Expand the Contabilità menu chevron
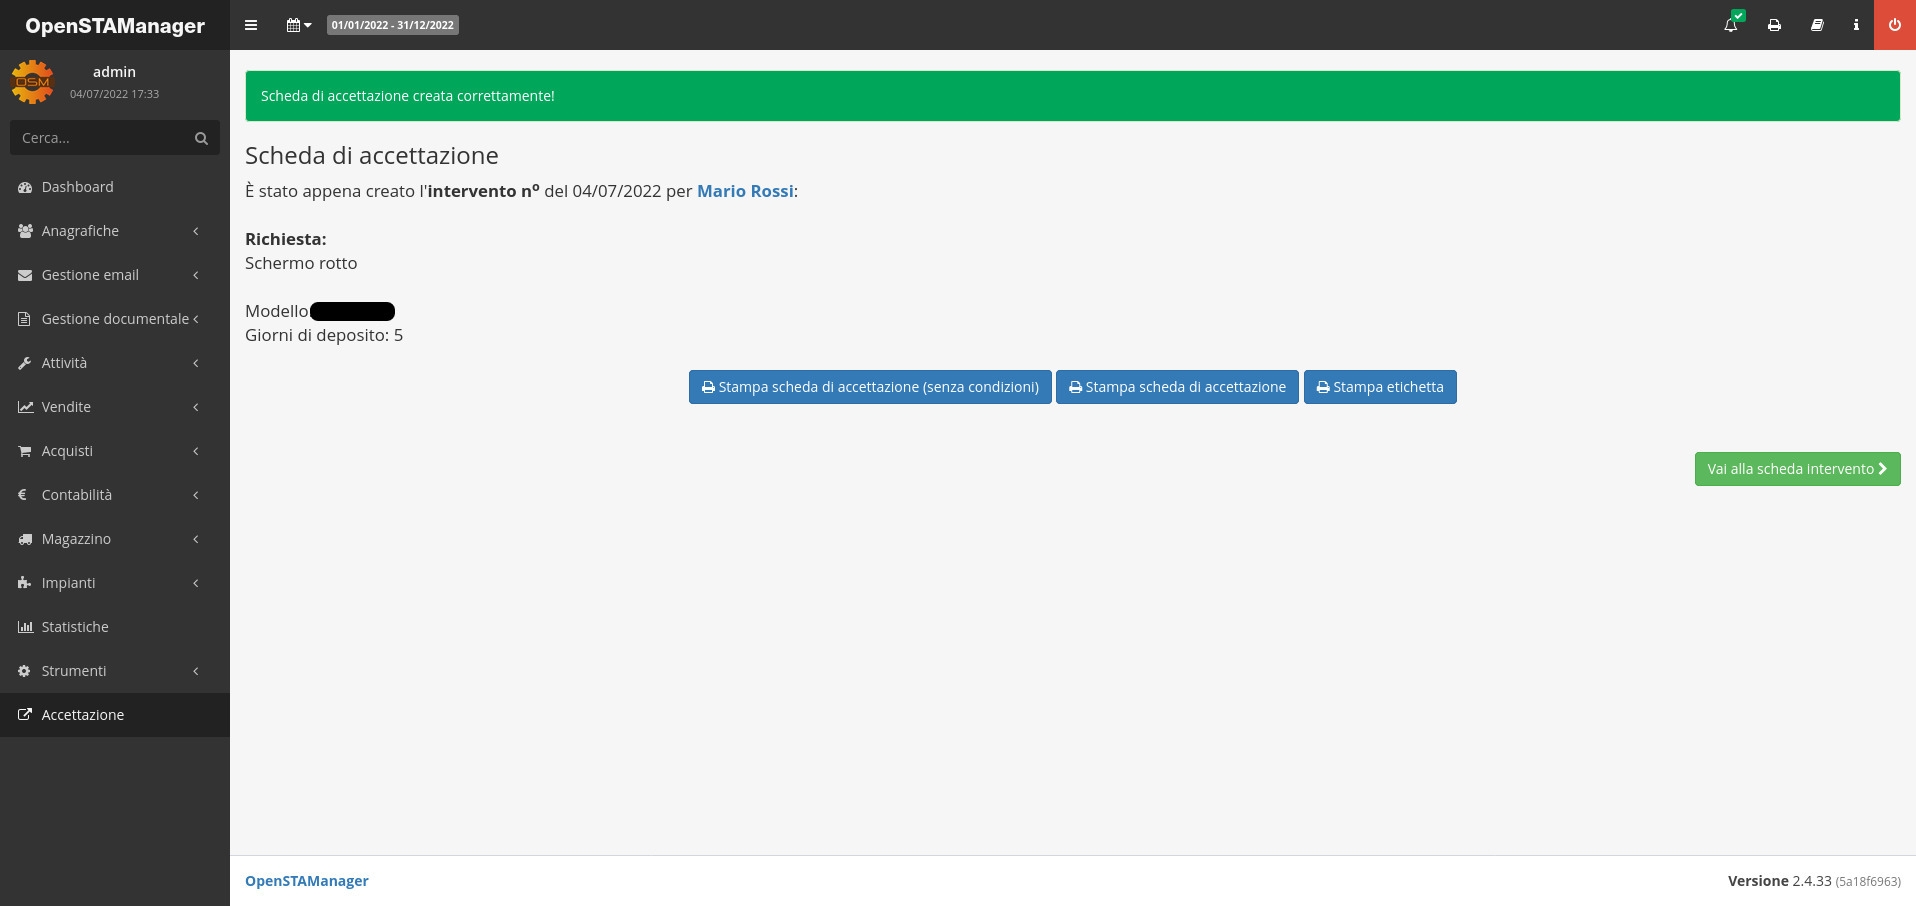Viewport: 1916px width, 906px height. tap(196, 495)
